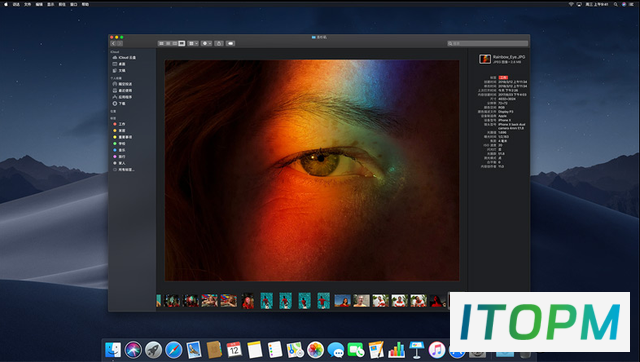Open Launchpad from the Dock

(153, 350)
